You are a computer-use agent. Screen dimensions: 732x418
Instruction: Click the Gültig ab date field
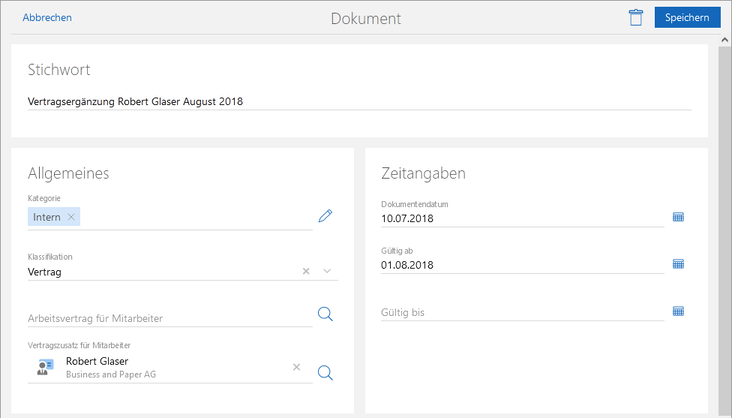pyautogui.click(x=520, y=265)
